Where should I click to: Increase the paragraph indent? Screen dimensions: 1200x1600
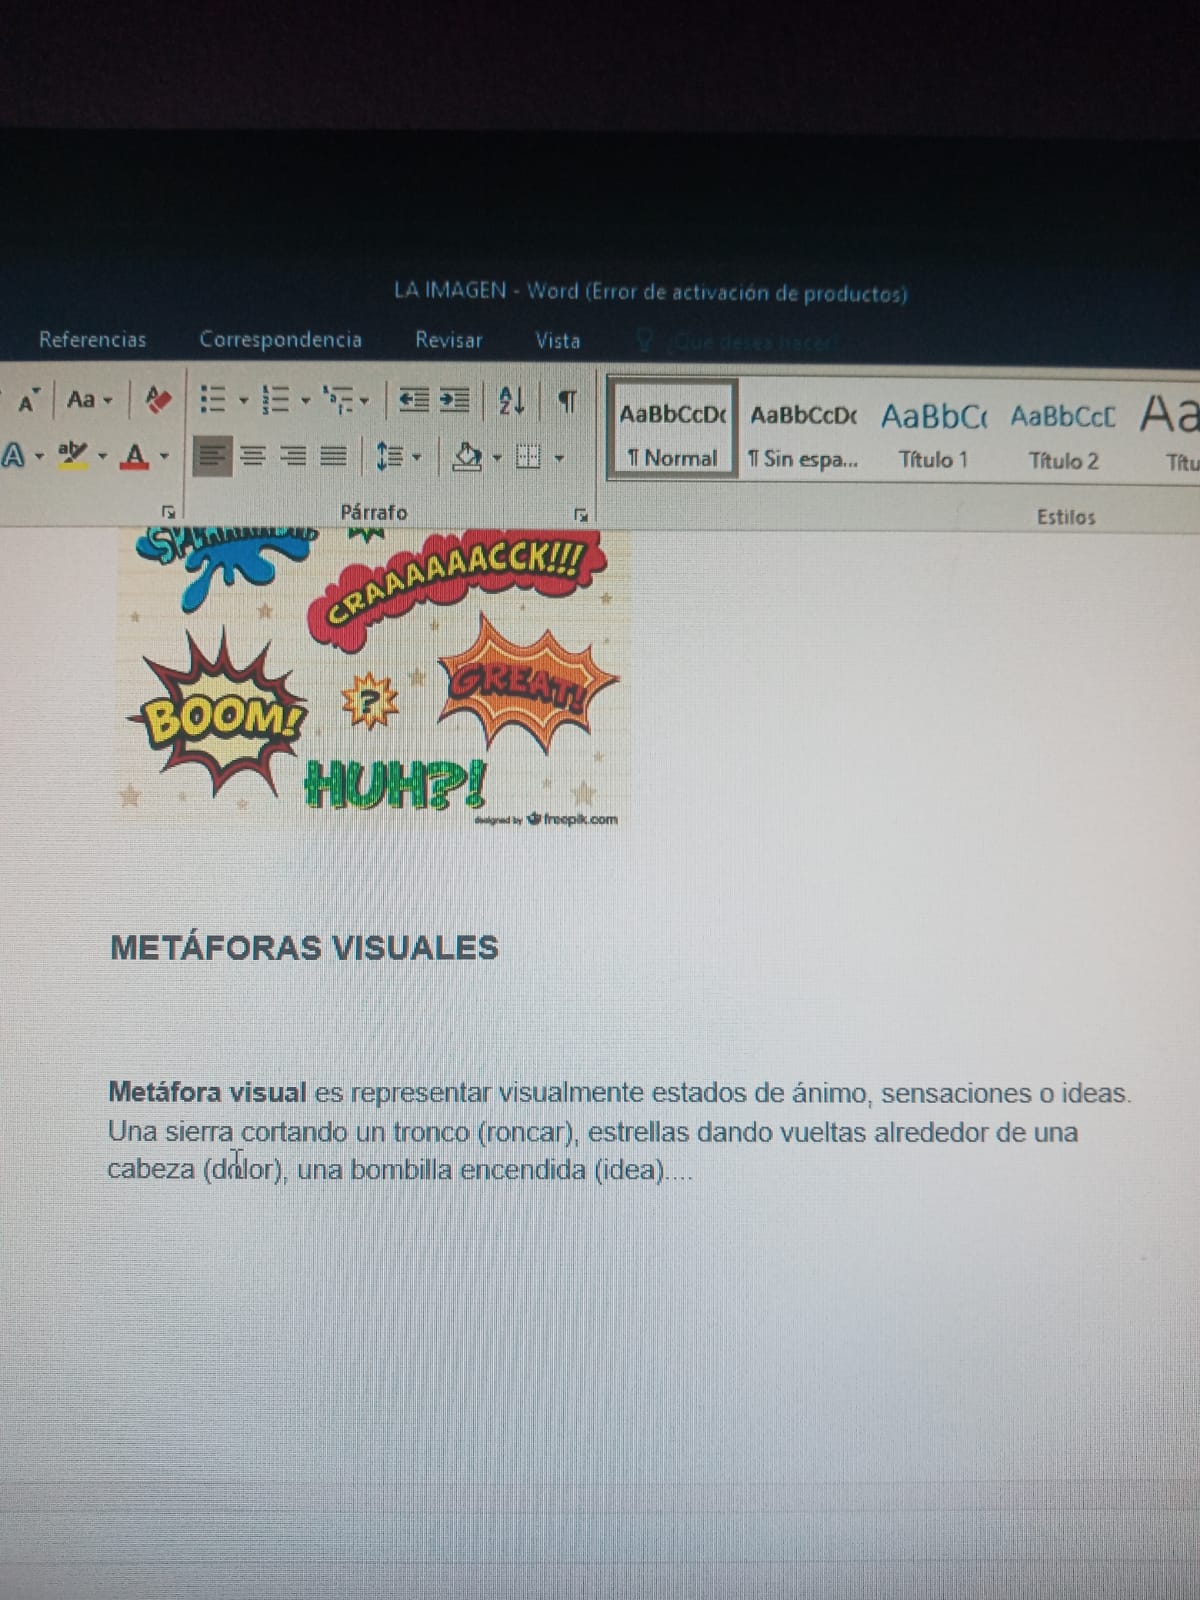(454, 401)
